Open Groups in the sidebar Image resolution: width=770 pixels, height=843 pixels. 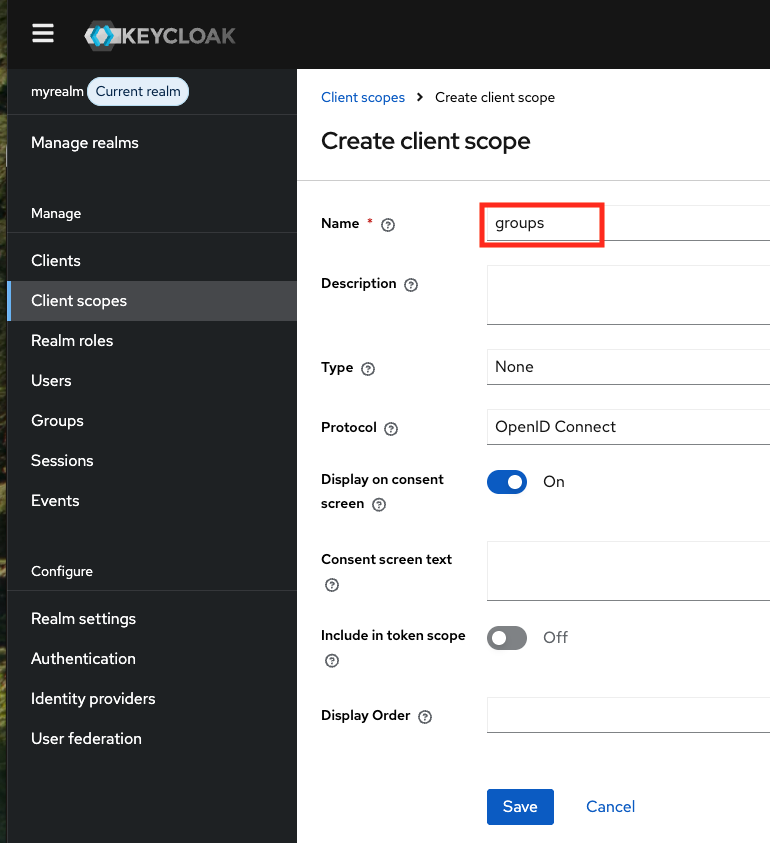[x=152, y=421]
